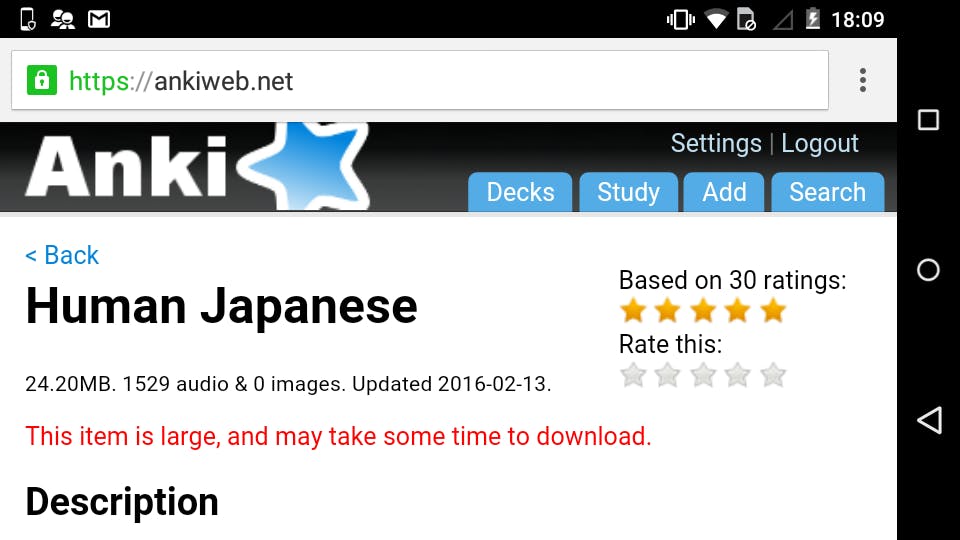Tap the phone device notification icon
The image size is (960, 540).
click(x=28, y=20)
